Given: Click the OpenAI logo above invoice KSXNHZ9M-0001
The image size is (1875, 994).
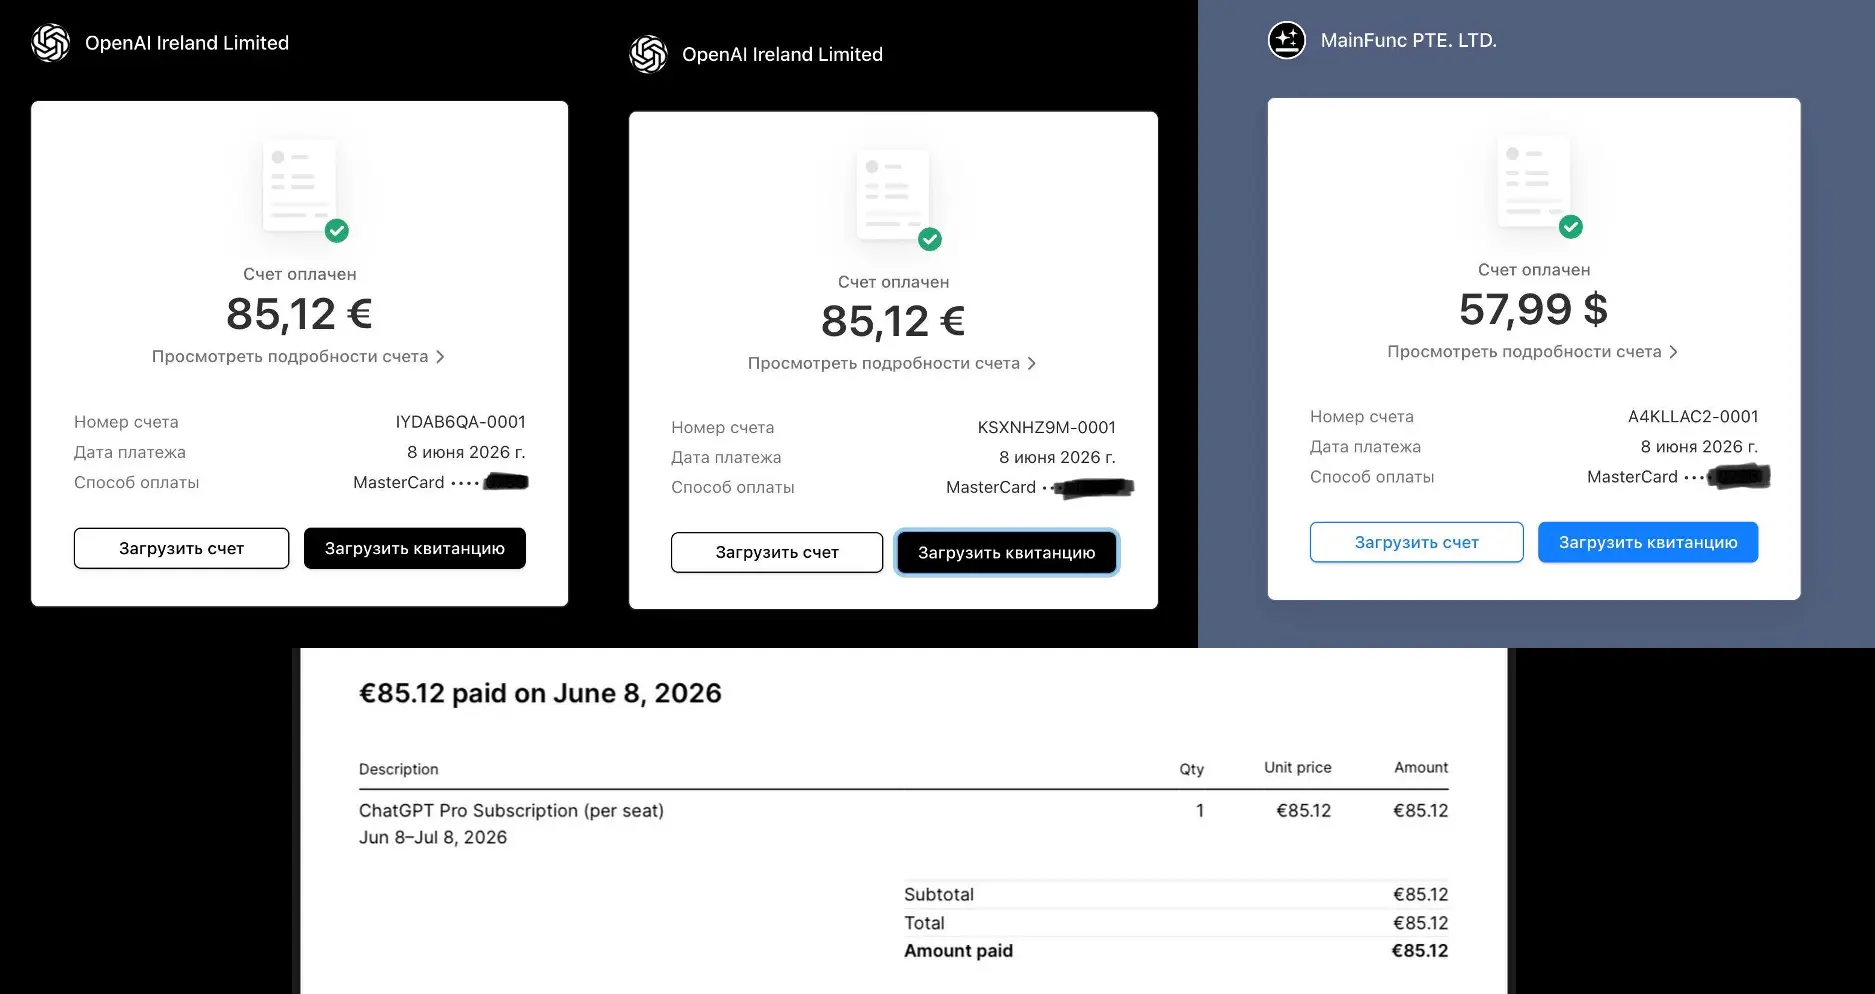Looking at the screenshot, I should coord(648,54).
